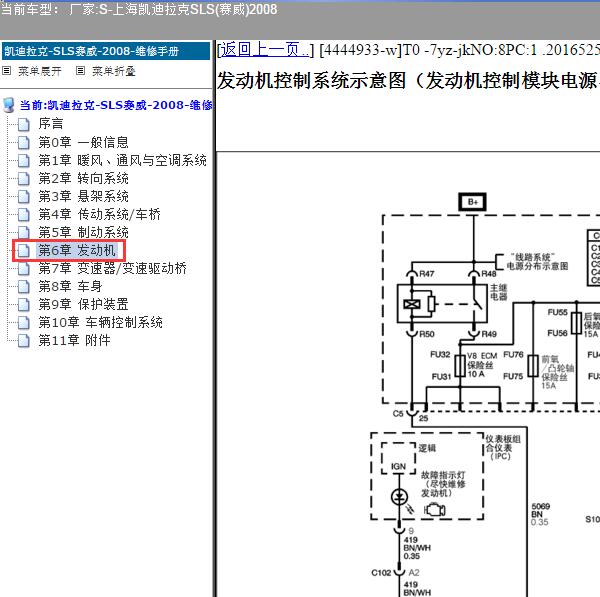Viewport: 600px width, 597px height.
Task: Click the FU32 fuse terminal label
Action: pos(440,354)
